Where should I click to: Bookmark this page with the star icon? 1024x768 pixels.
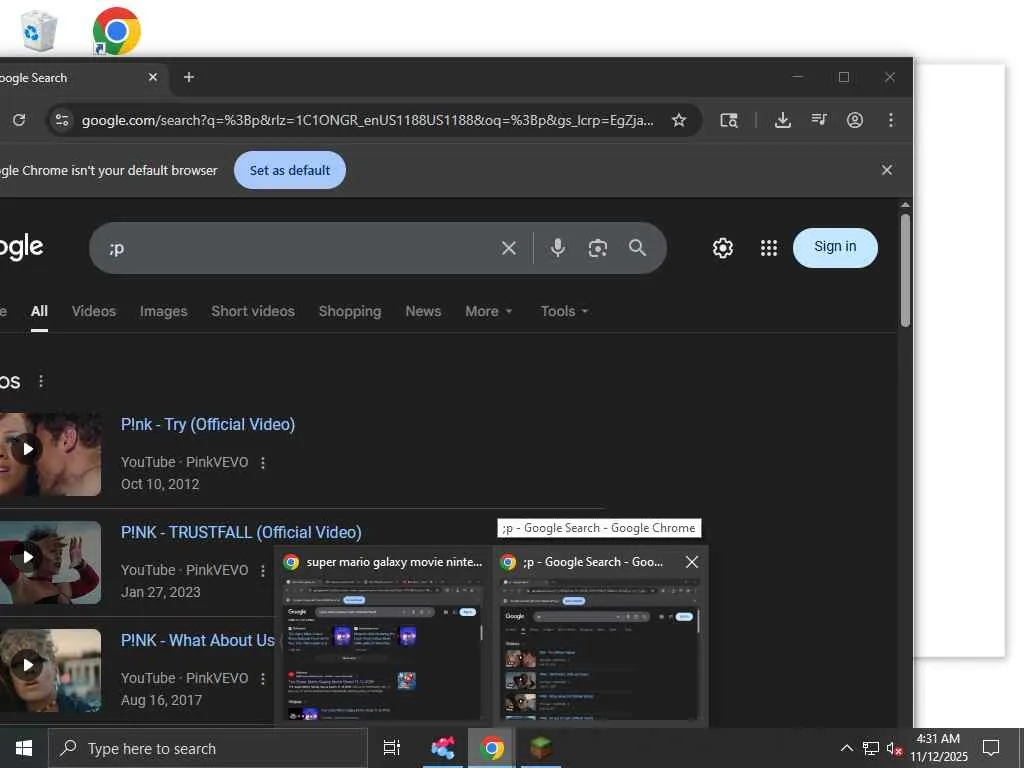pyautogui.click(x=679, y=120)
